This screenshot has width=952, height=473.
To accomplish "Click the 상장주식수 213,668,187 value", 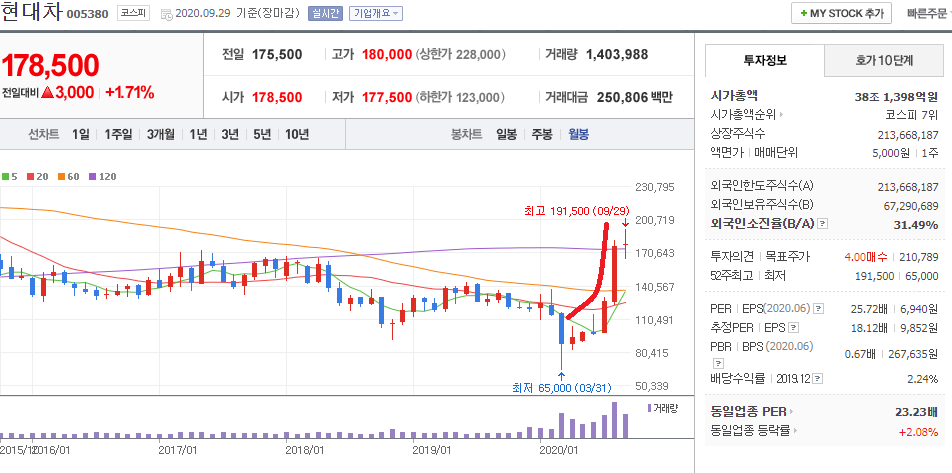I will click(908, 134).
